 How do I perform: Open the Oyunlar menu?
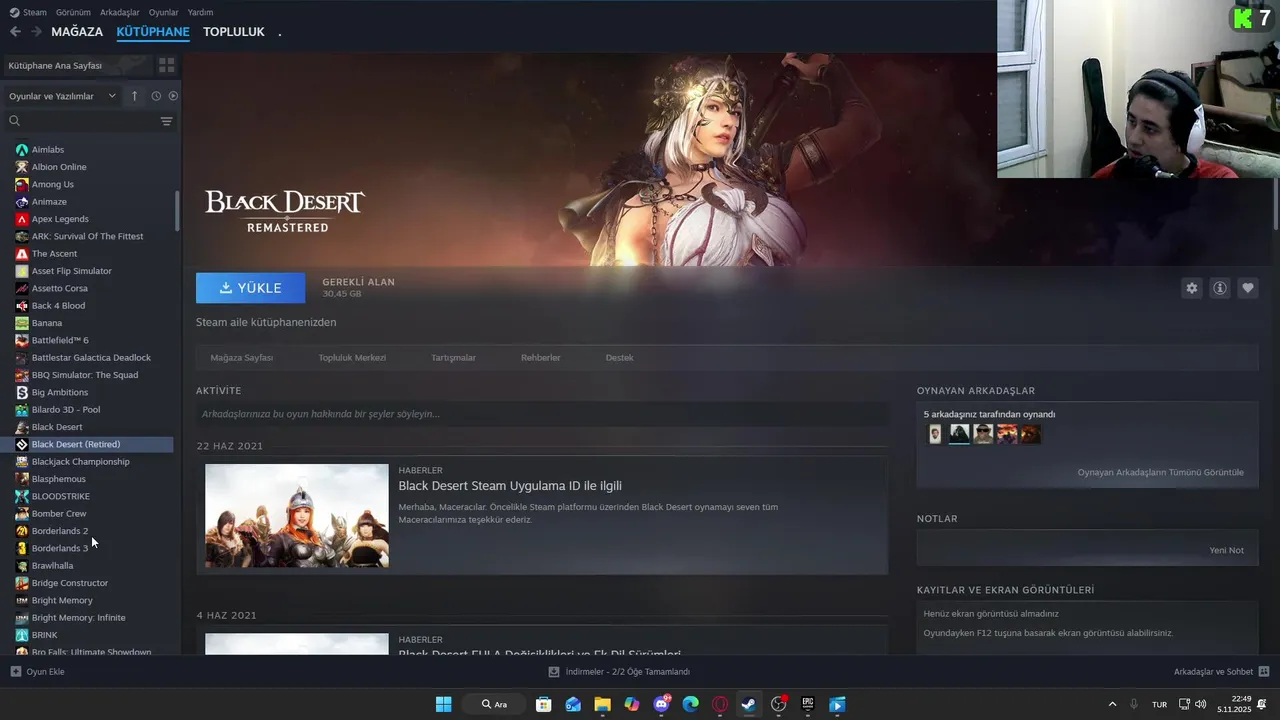tap(164, 12)
